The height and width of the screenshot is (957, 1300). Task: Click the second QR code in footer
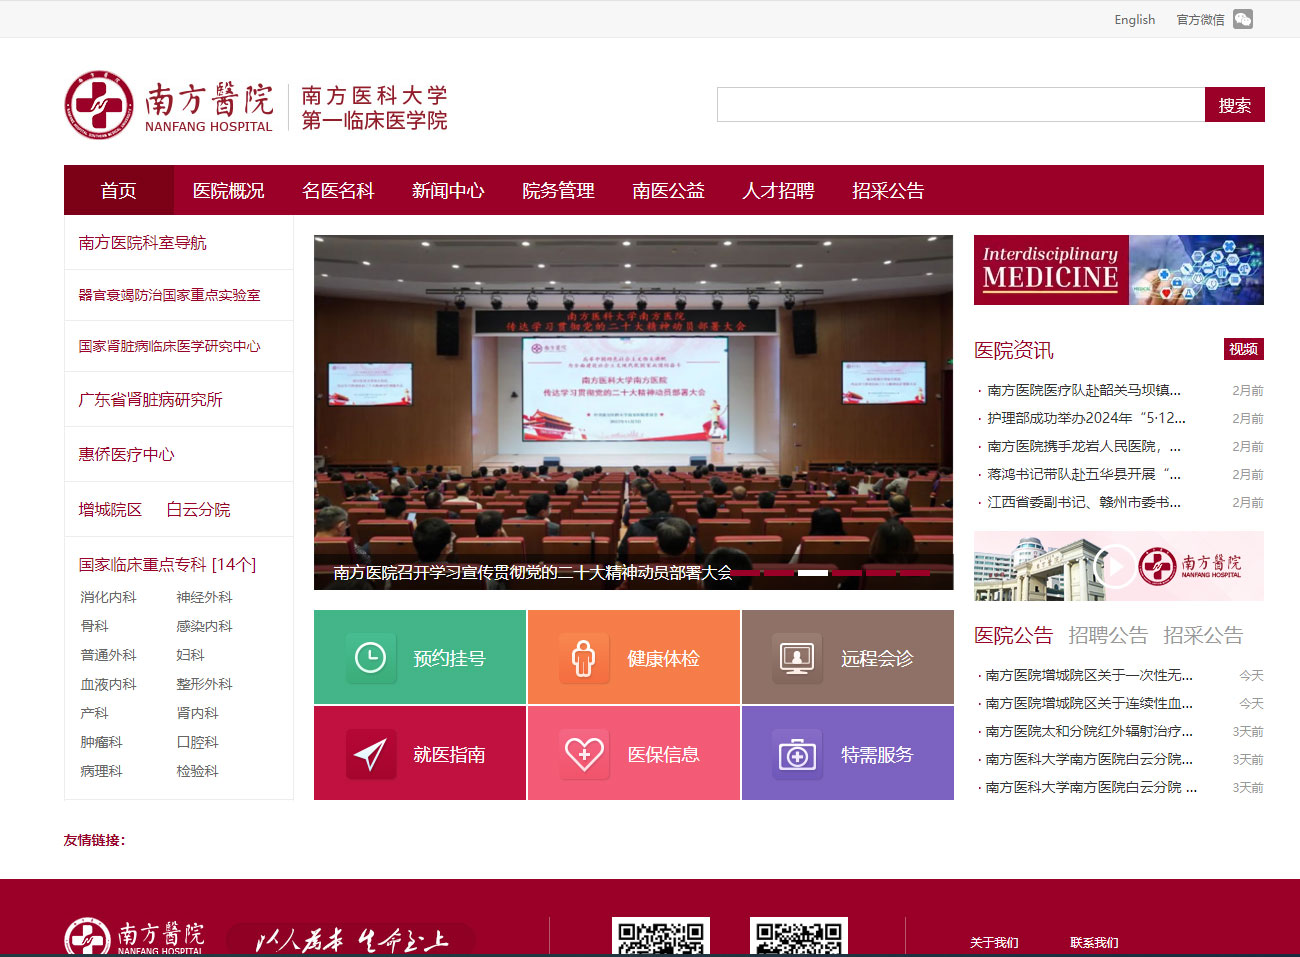pyautogui.click(x=799, y=937)
